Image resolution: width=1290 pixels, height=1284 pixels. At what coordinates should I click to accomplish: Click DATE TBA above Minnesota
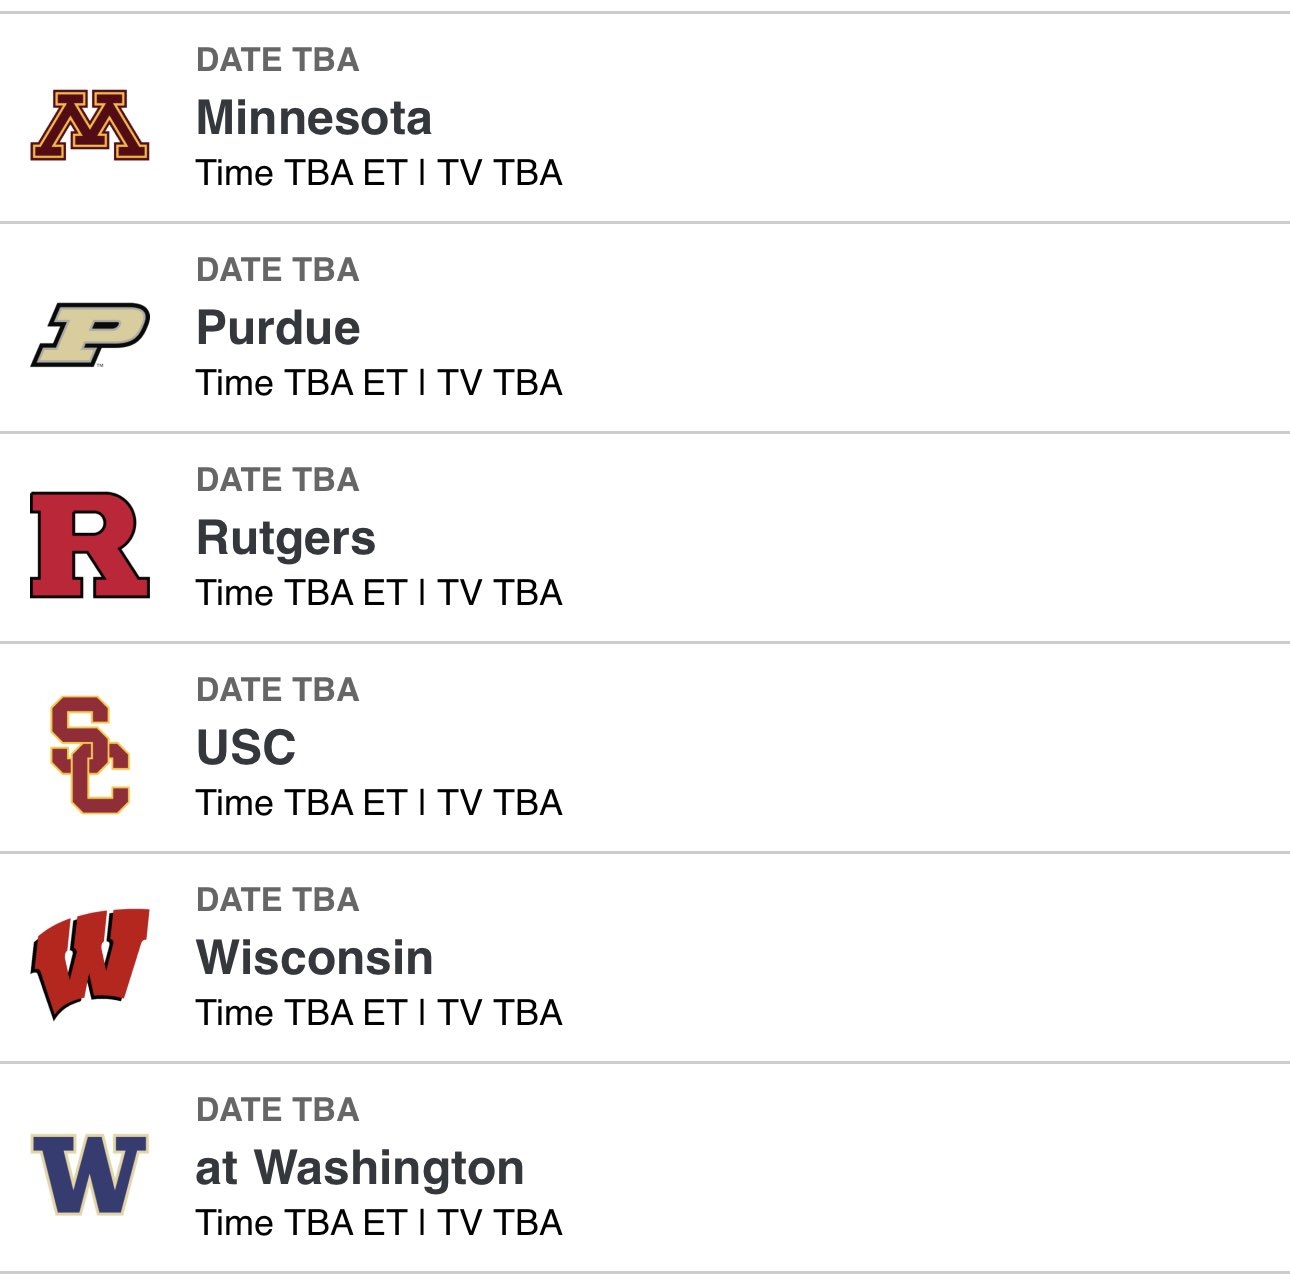pos(278,60)
